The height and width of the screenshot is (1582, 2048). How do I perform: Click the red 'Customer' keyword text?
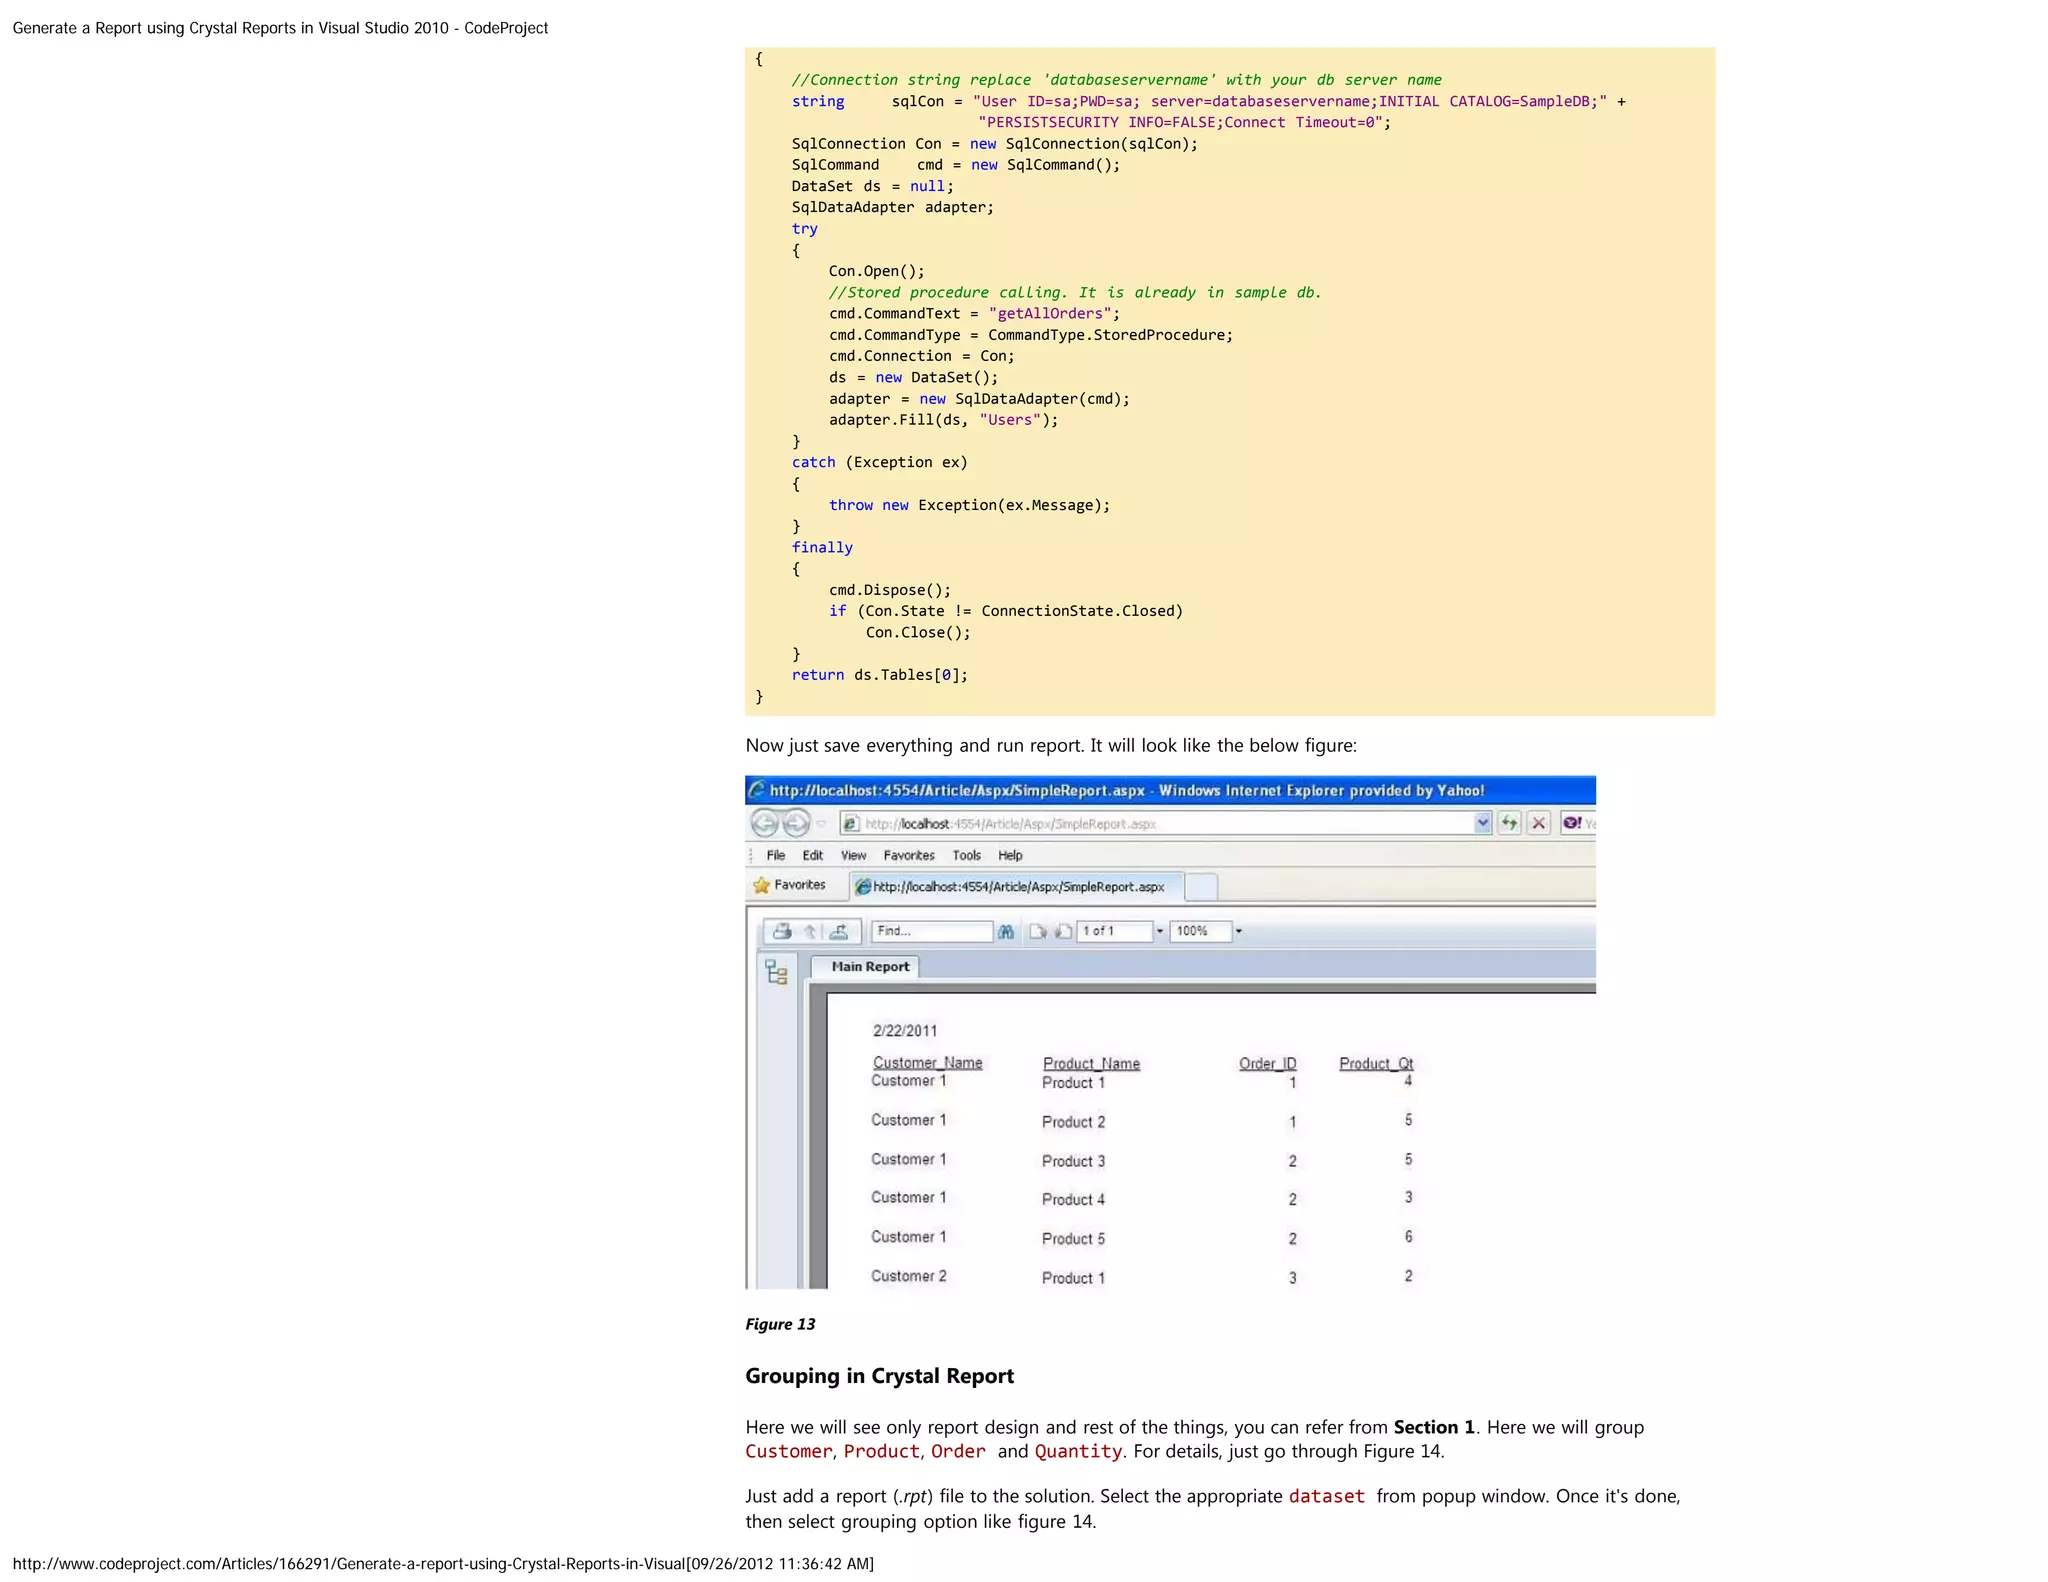tap(789, 1451)
